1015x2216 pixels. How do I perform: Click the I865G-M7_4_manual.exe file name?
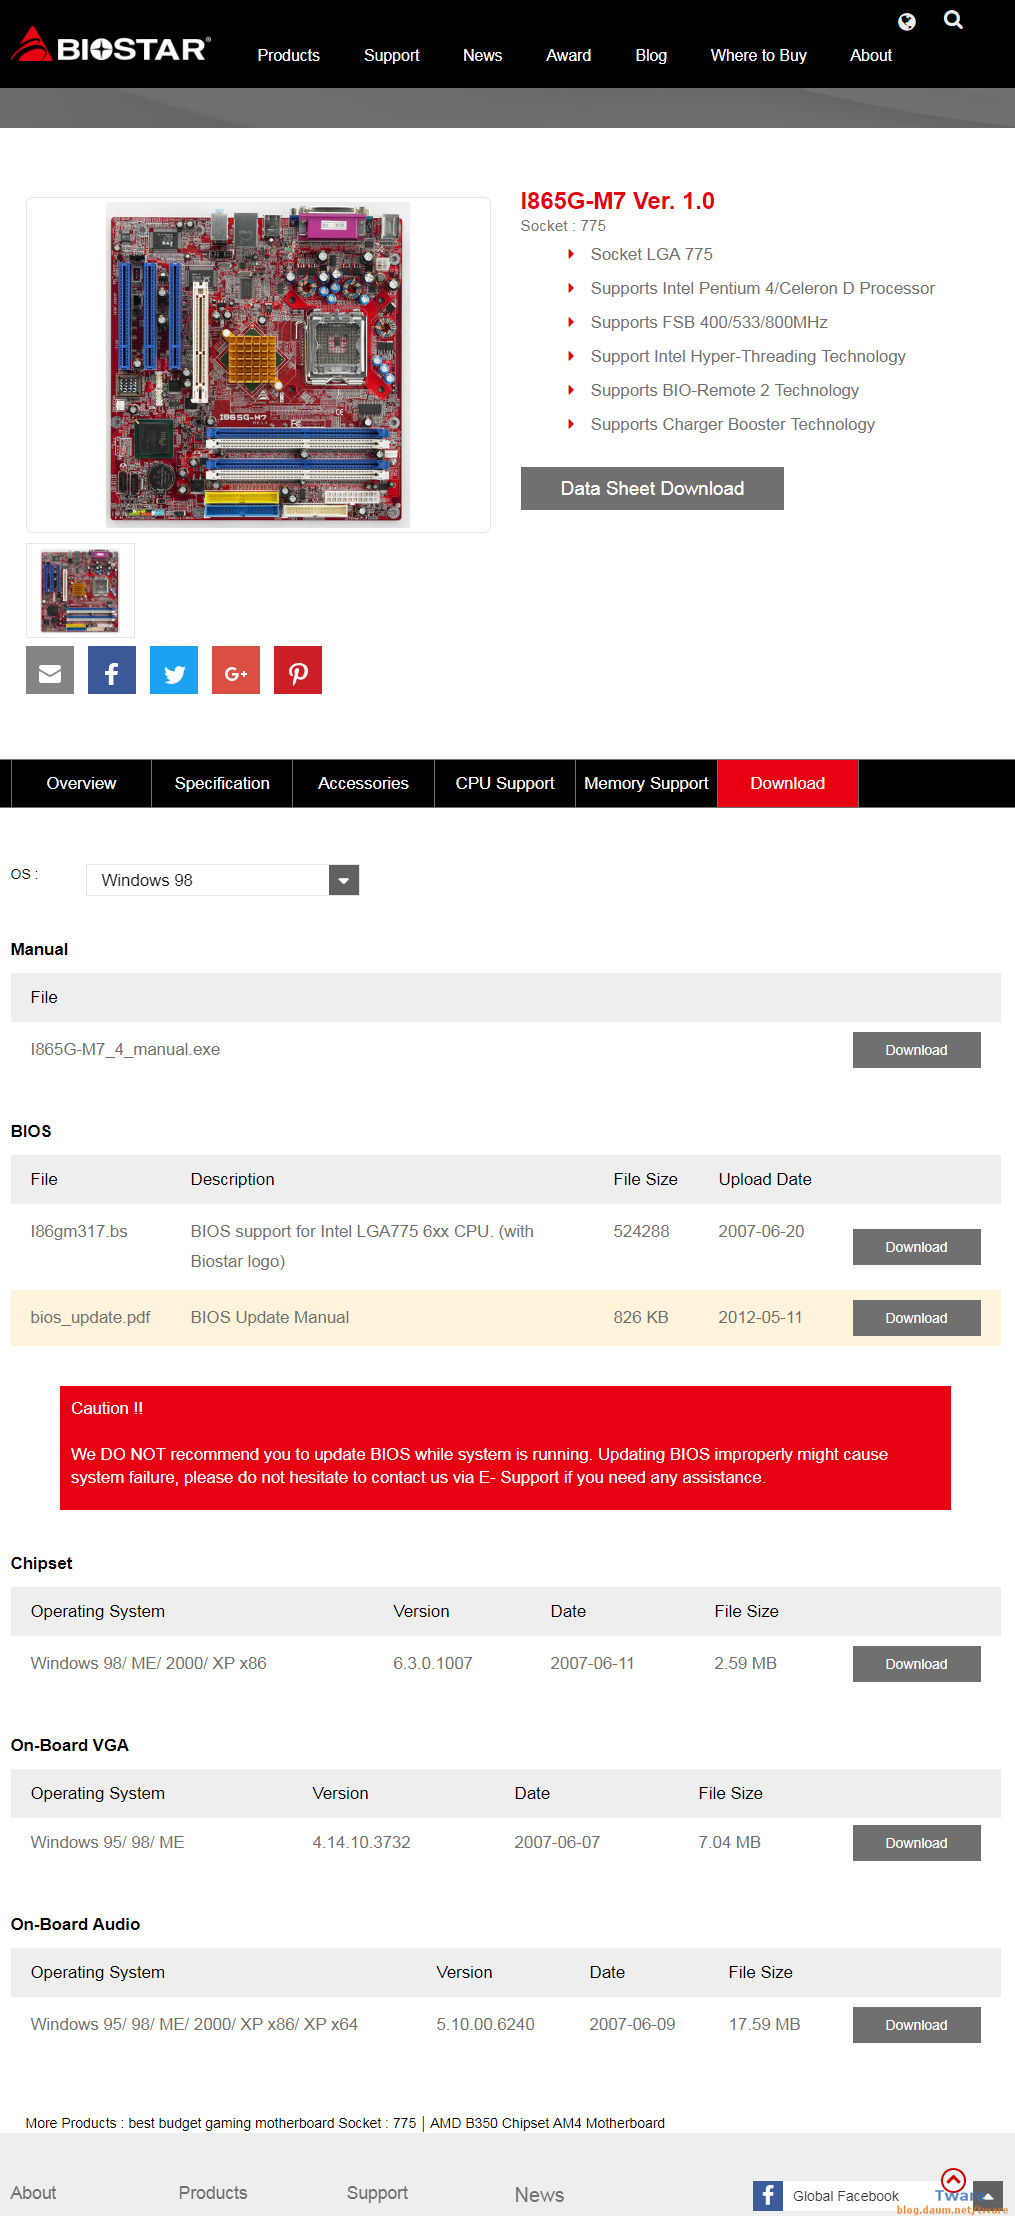[x=125, y=1049]
